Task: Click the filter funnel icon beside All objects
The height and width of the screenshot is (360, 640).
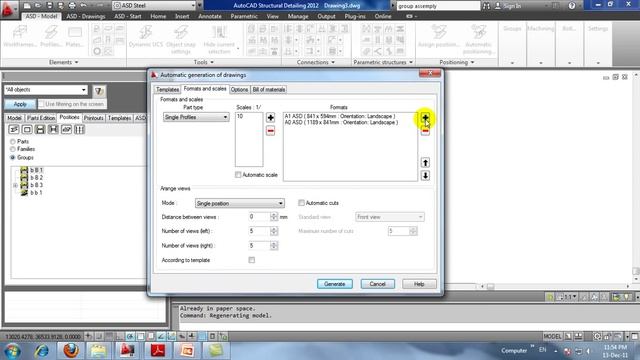Action: pos(99,91)
